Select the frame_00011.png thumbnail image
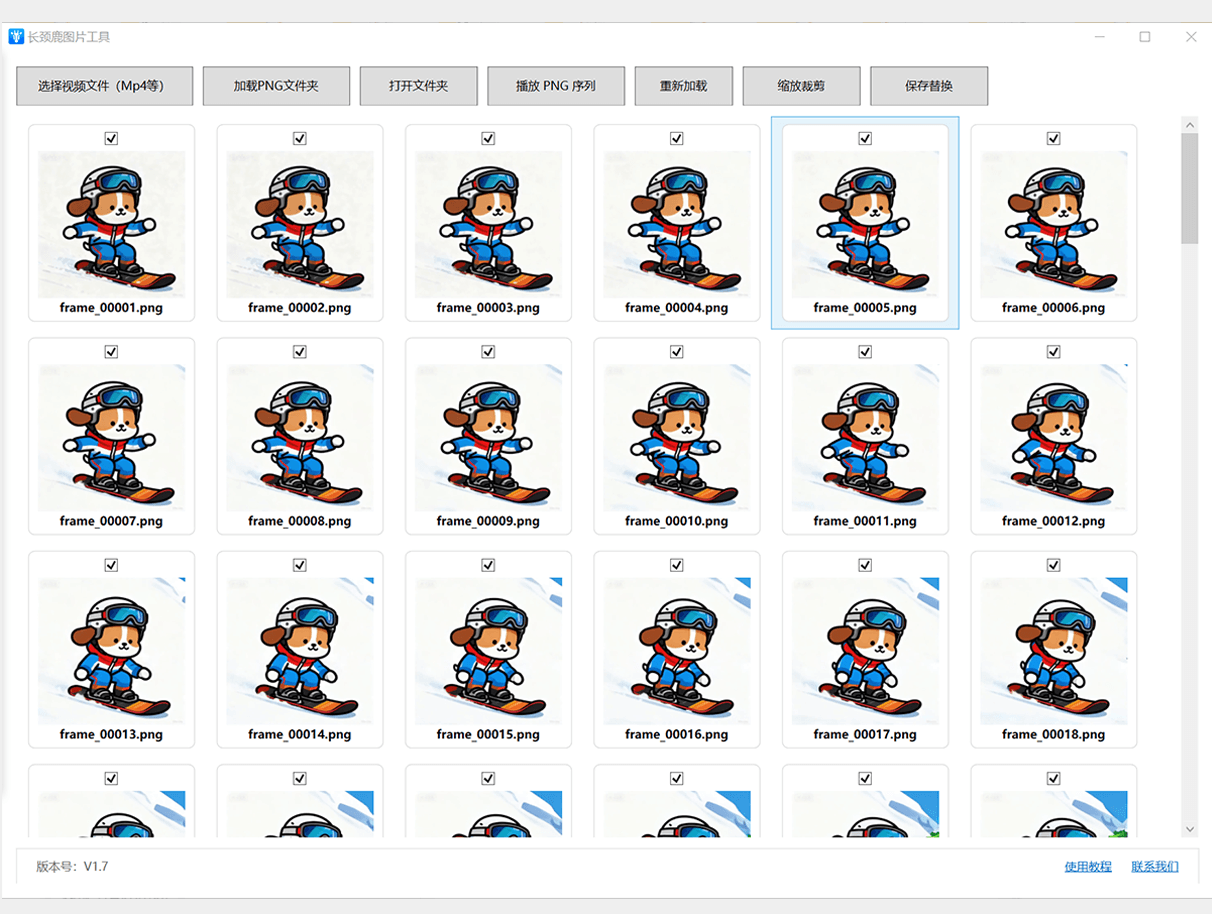This screenshot has height=914, width=1212. coord(865,438)
